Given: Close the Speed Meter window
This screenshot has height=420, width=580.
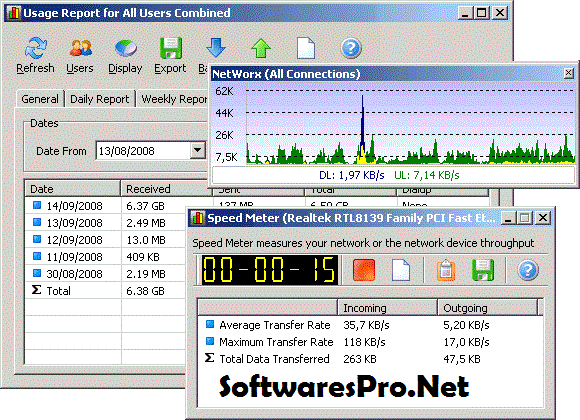Looking at the screenshot, I should tap(543, 218).
